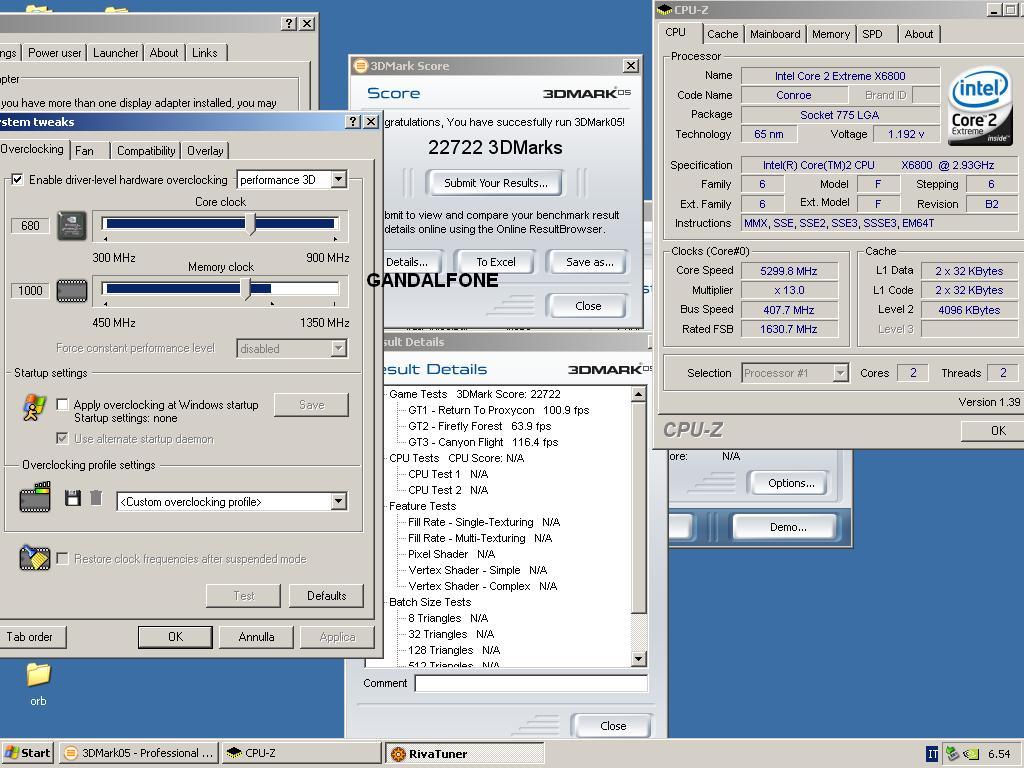Click the Defaults button
This screenshot has width=1024, height=768.
[327, 596]
